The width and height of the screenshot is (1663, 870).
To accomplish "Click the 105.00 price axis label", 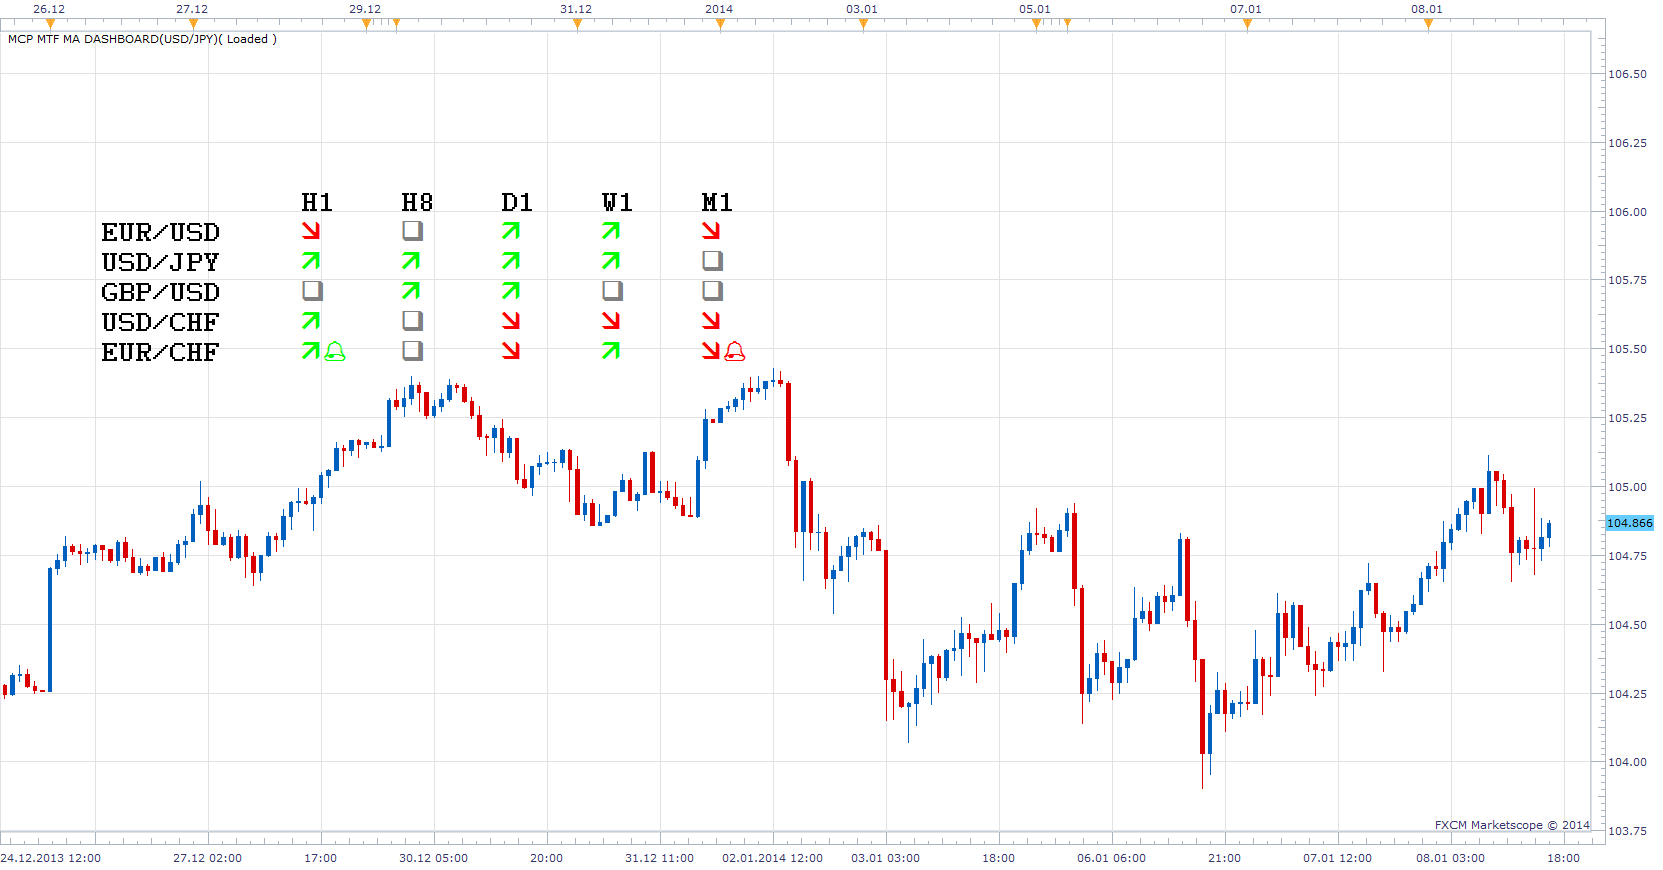I will (1627, 487).
